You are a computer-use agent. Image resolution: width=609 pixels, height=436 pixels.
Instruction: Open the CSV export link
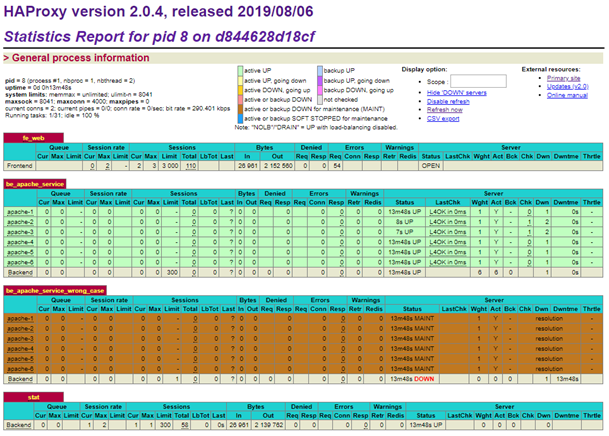443,118
